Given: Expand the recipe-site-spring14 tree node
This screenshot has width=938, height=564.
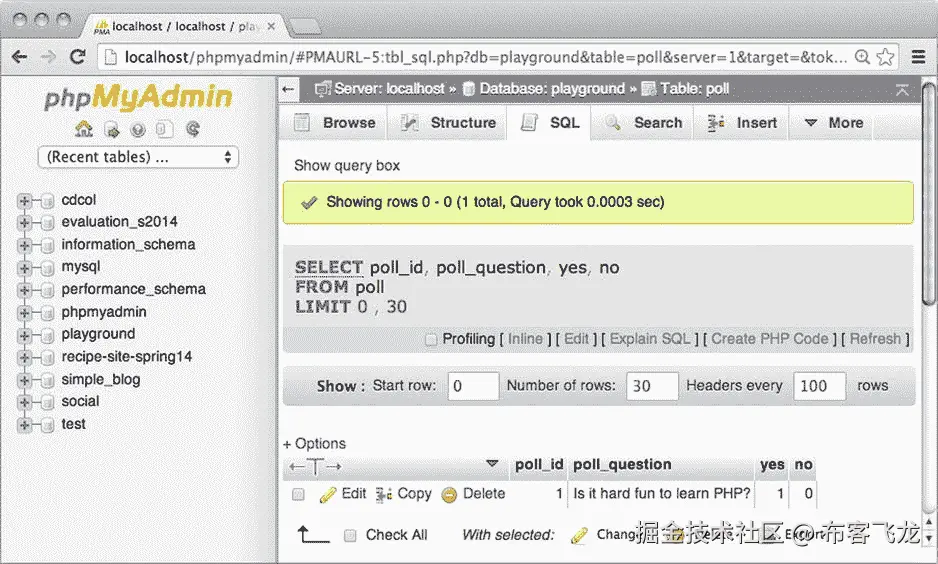Looking at the screenshot, I should pos(24,358).
